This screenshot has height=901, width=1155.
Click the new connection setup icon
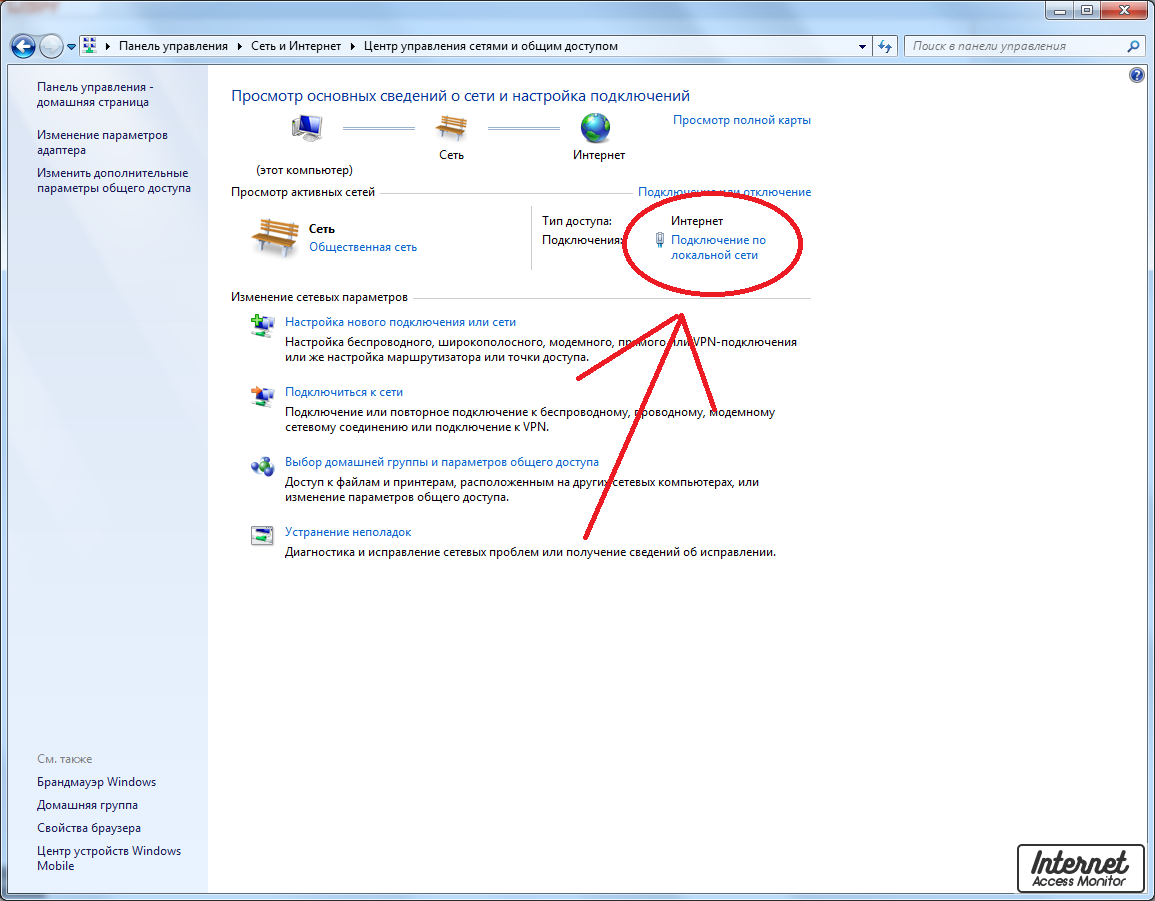click(x=261, y=325)
